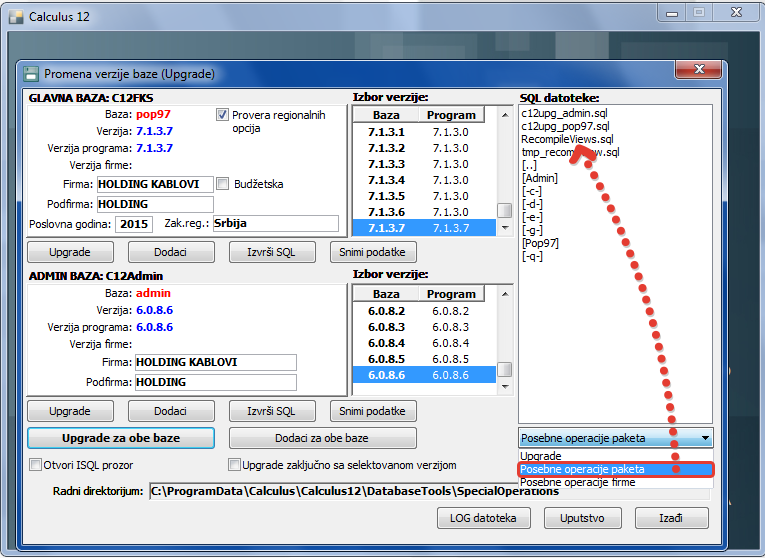This screenshot has height=558, width=765.
Task: Select version 7.1.3.5 in main list
Action: pyautogui.click(x=389, y=196)
